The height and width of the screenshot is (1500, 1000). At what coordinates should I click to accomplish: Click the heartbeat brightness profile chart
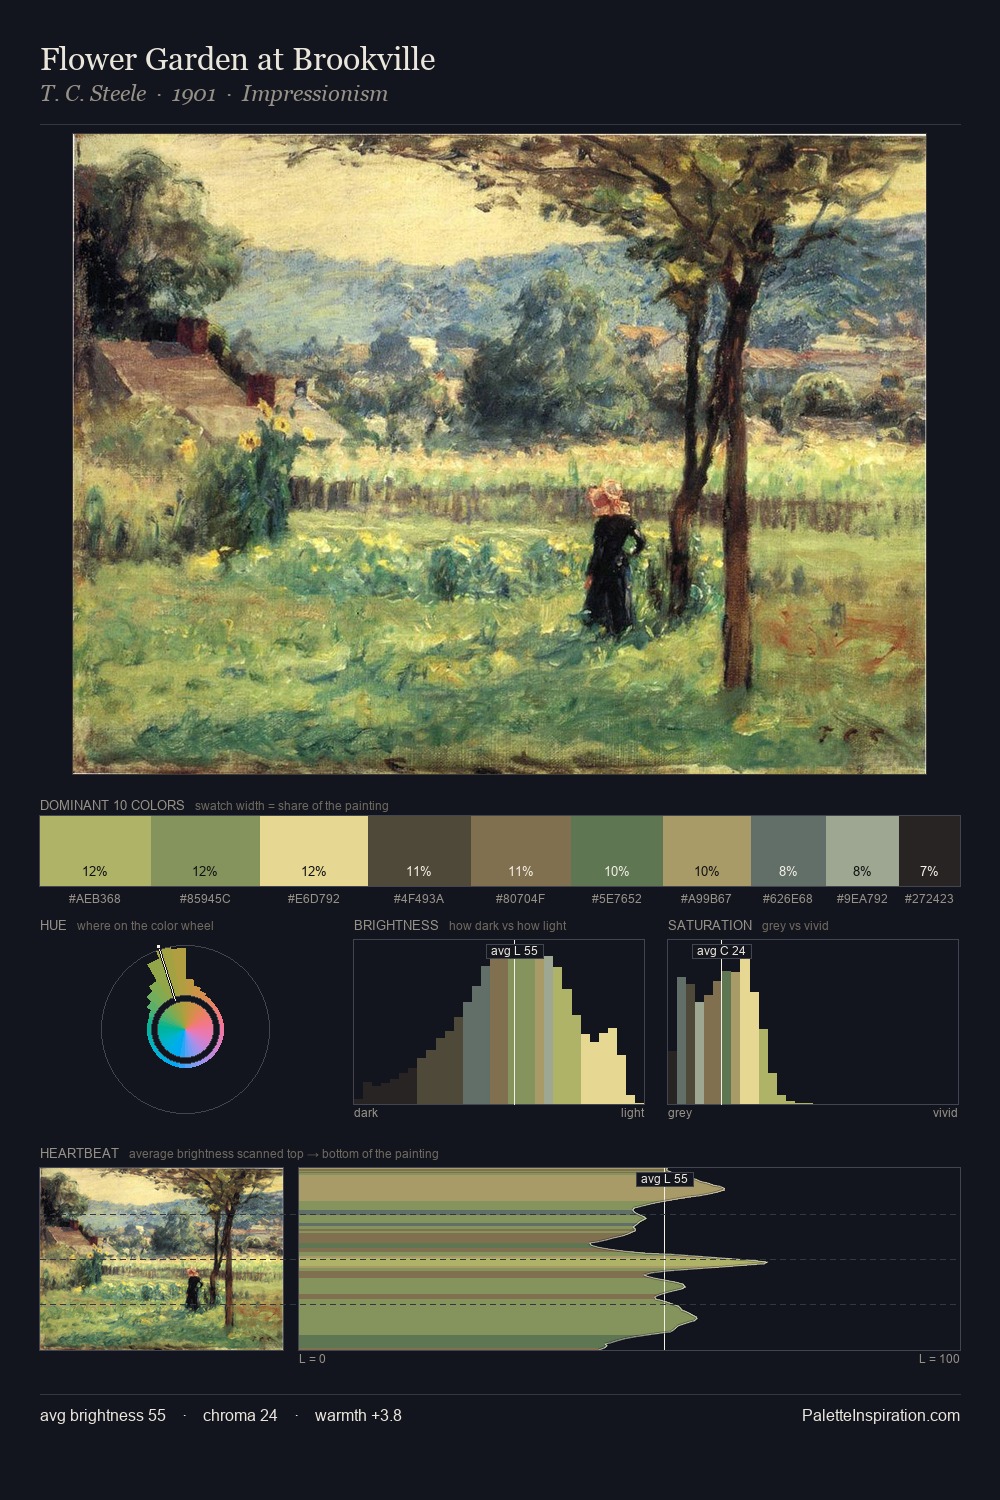[x=630, y=1259]
